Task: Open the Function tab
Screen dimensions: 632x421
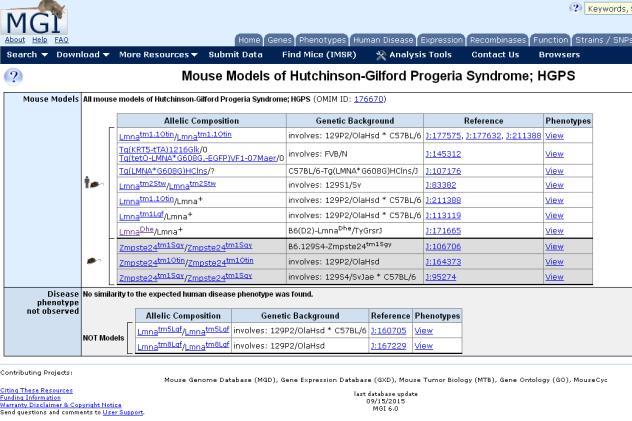Action: [x=550, y=40]
